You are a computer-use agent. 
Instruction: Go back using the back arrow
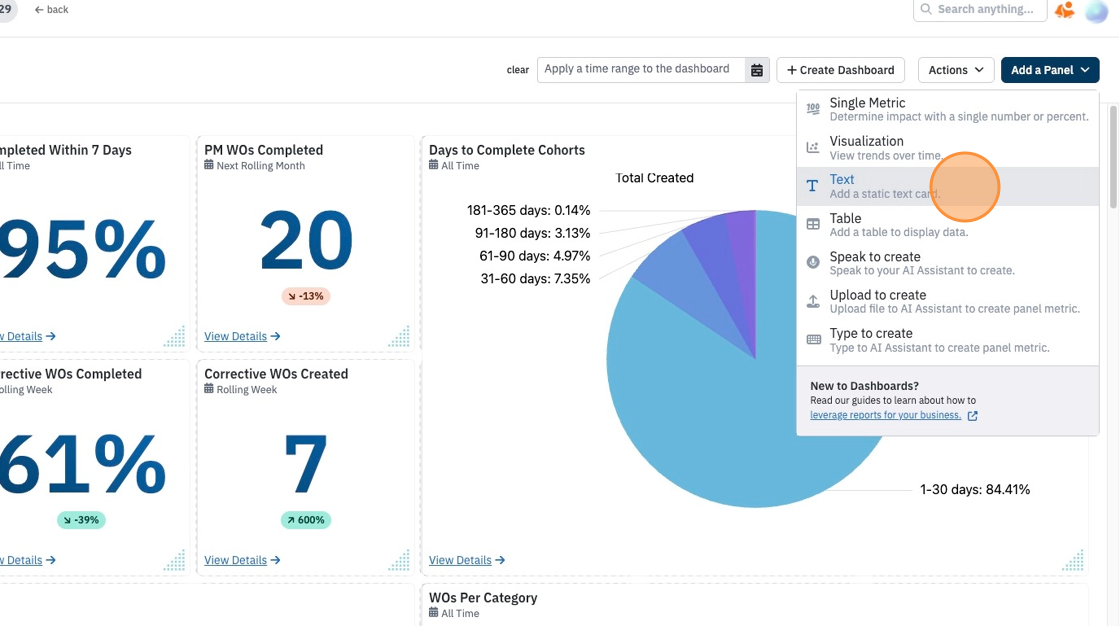(x=51, y=9)
